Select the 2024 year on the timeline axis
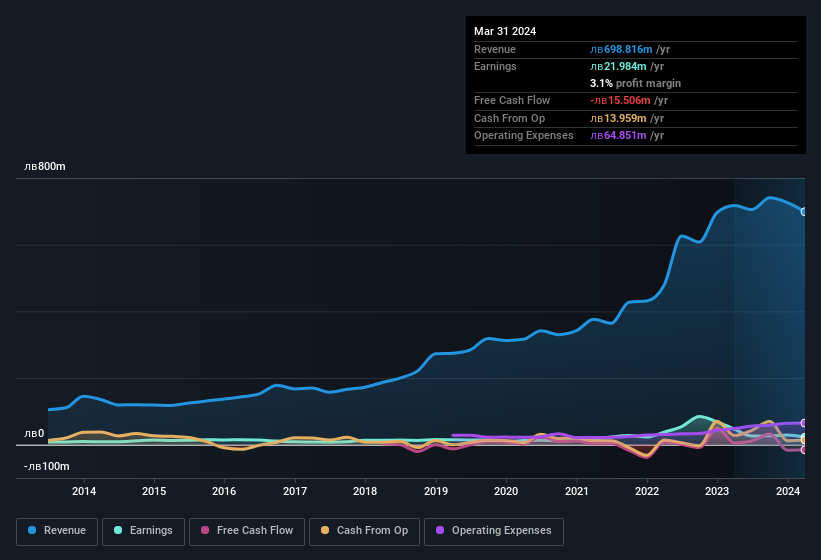 click(788, 491)
